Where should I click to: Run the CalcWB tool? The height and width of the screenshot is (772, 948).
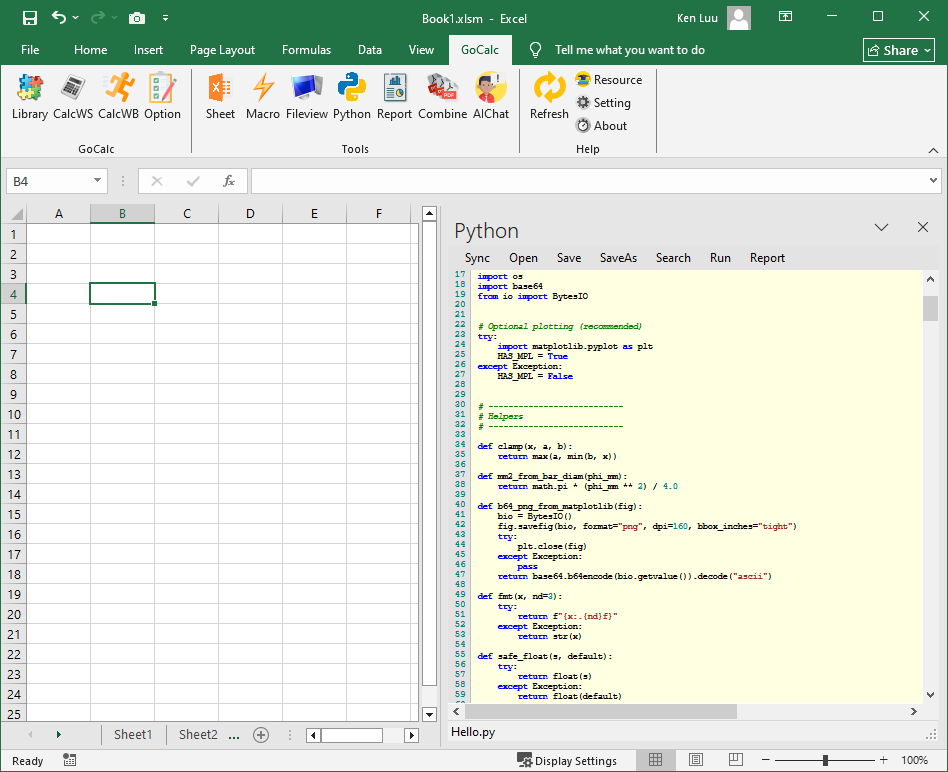click(x=118, y=96)
